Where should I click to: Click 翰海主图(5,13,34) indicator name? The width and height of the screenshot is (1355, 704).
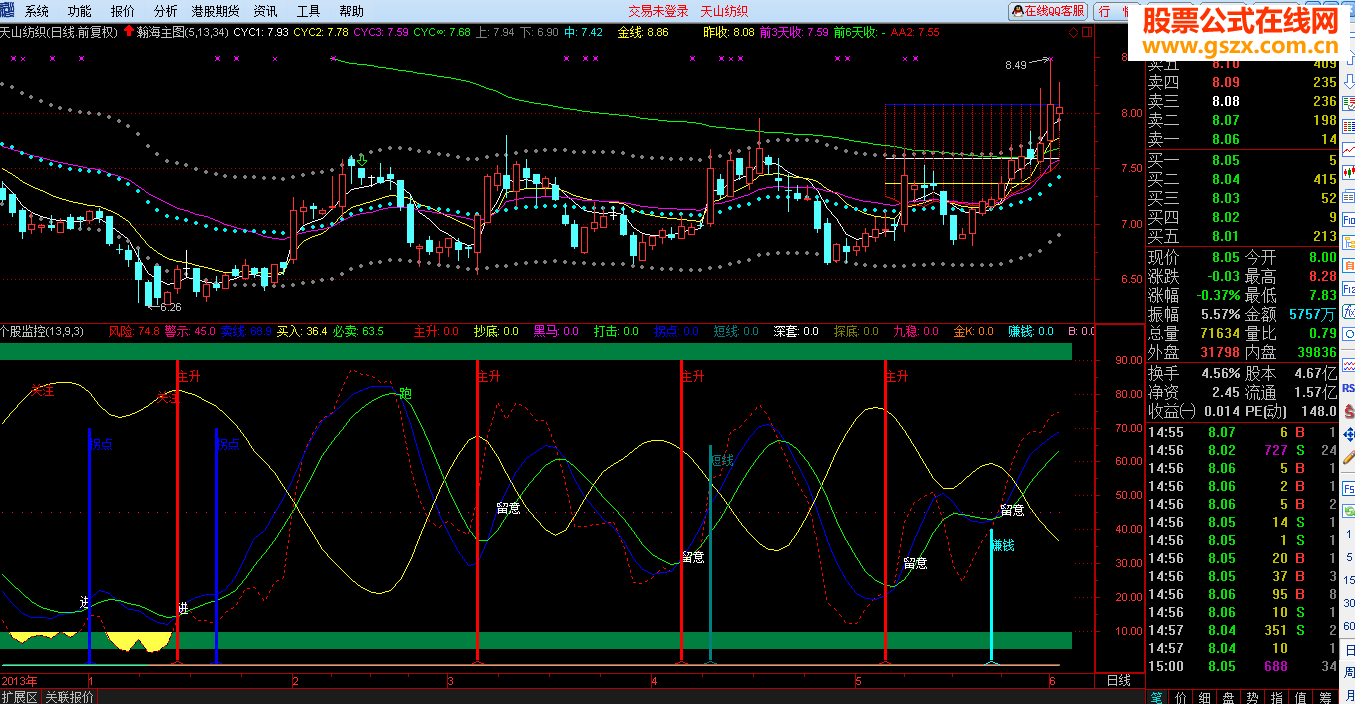click(182, 32)
